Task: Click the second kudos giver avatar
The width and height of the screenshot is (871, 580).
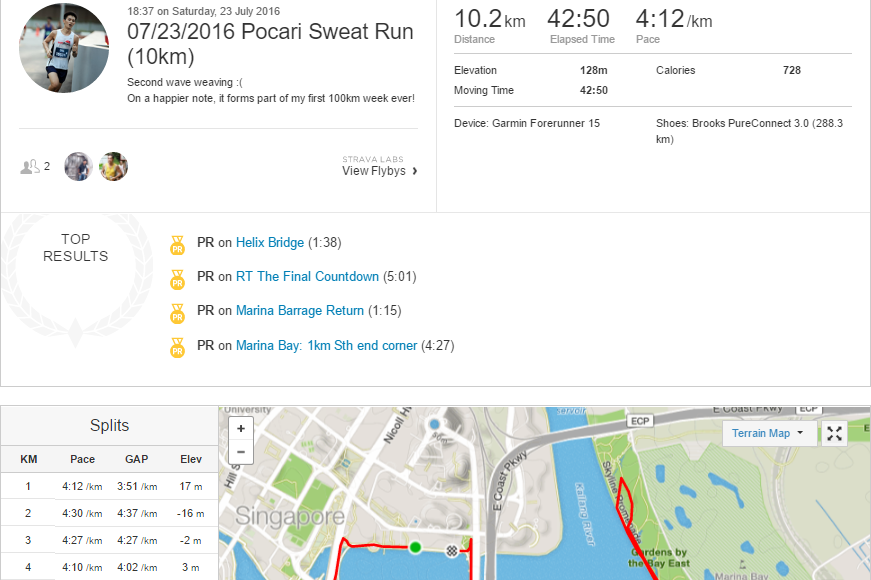Action: coord(113,166)
